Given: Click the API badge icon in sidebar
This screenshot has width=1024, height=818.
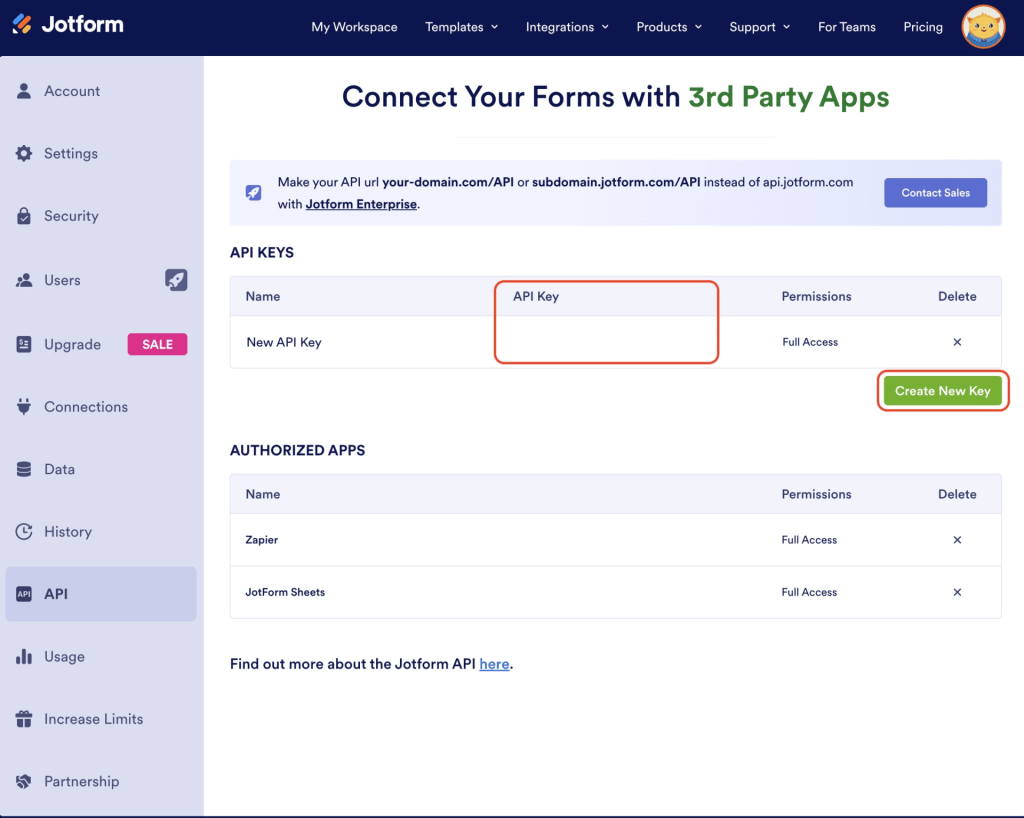Looking at the screenshot, I should pos(24,594).
